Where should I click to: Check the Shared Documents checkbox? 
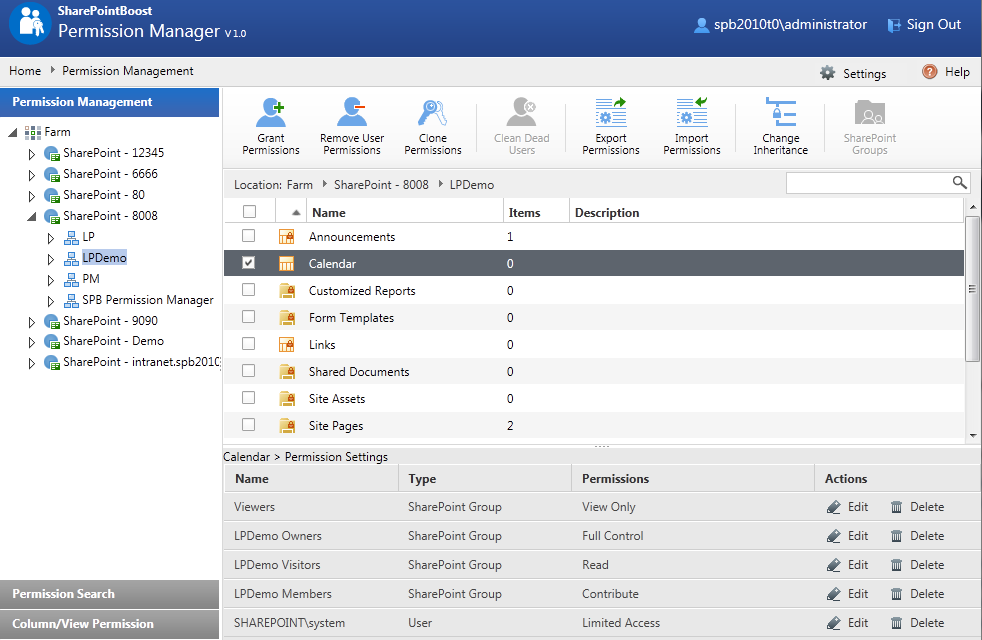click(x=249, y=370)
